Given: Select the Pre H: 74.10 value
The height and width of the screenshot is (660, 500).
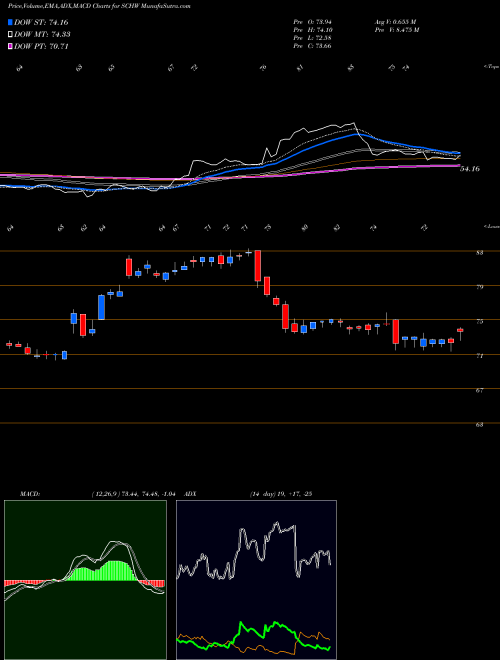Looking at the screenshot, I should pos(312,30).
